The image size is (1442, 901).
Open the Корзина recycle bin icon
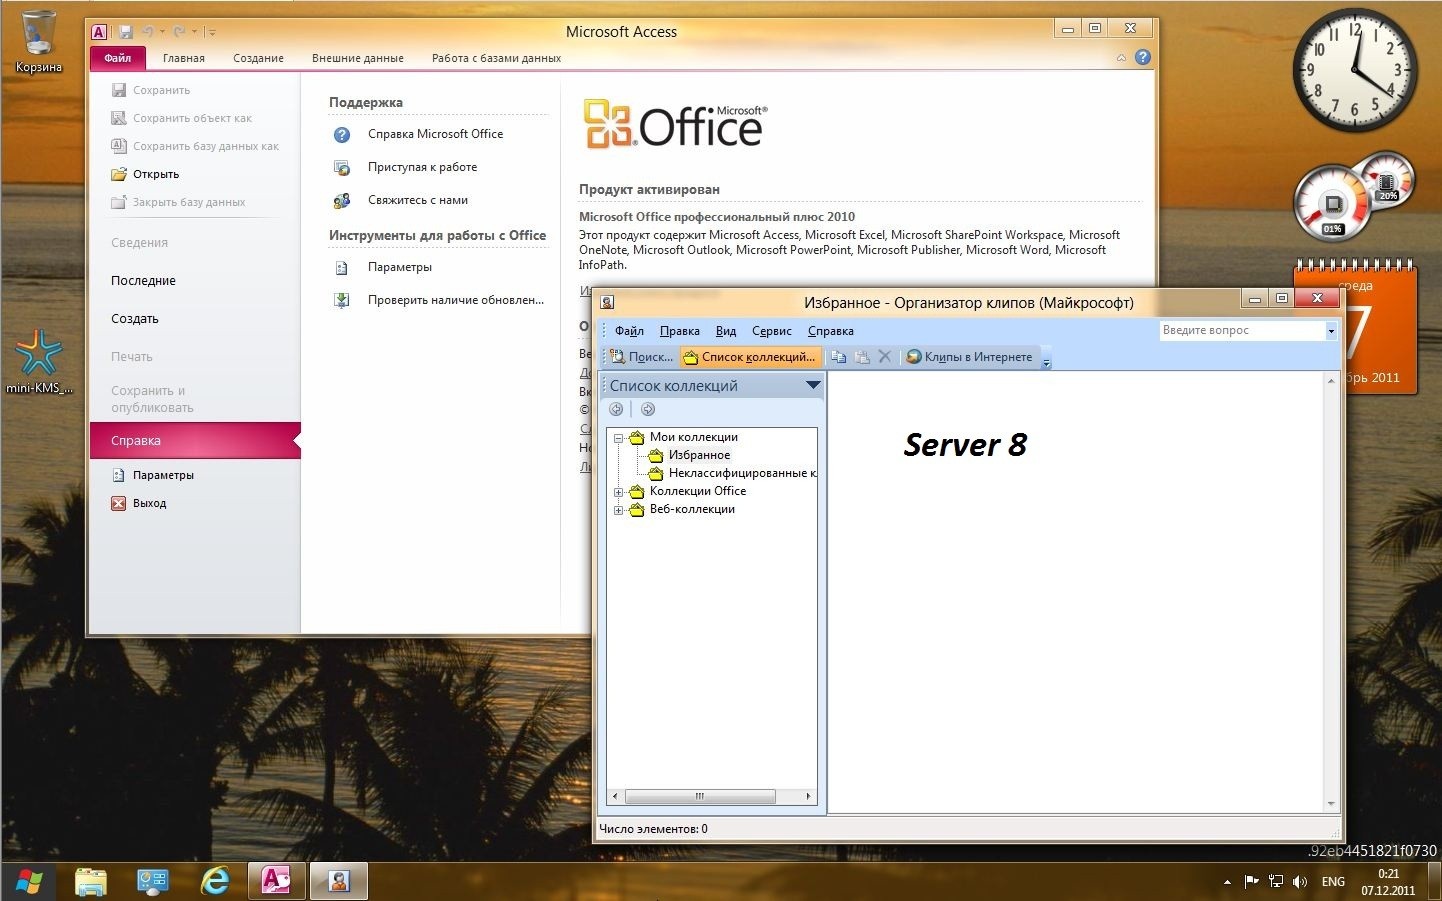(x=38, y=42)
